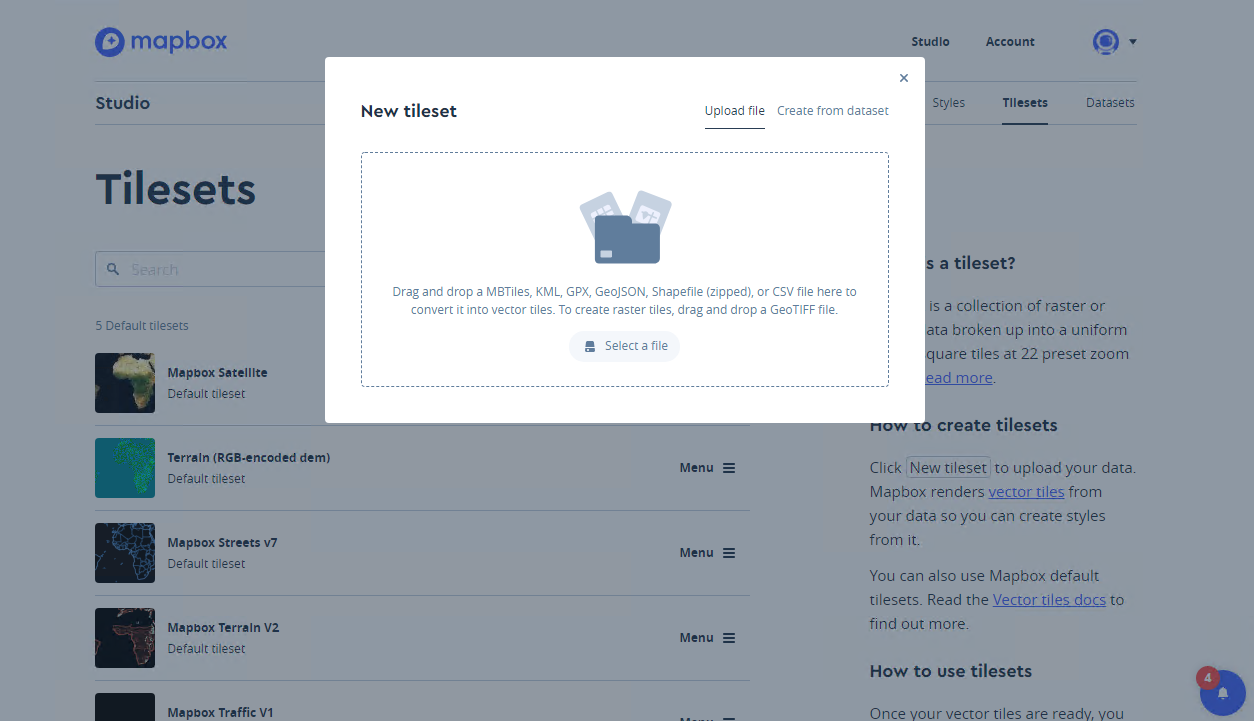Go to the Styles tab

[949, 103]
